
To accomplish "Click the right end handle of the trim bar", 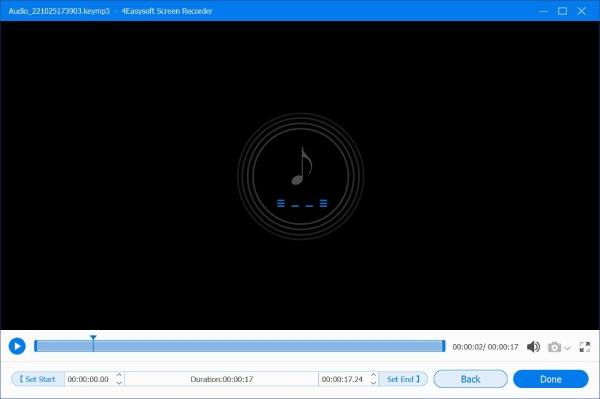I will click(443, 346).
